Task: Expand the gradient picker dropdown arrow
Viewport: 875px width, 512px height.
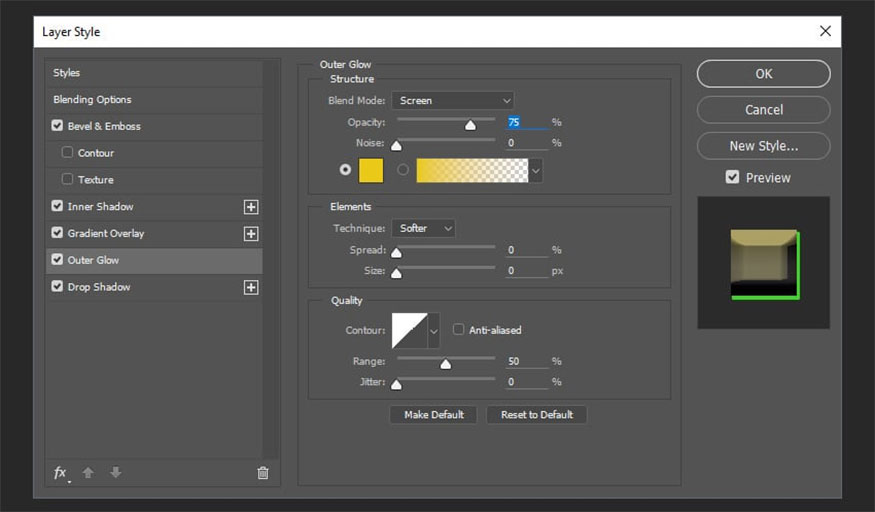Action: tap(536, 171)
